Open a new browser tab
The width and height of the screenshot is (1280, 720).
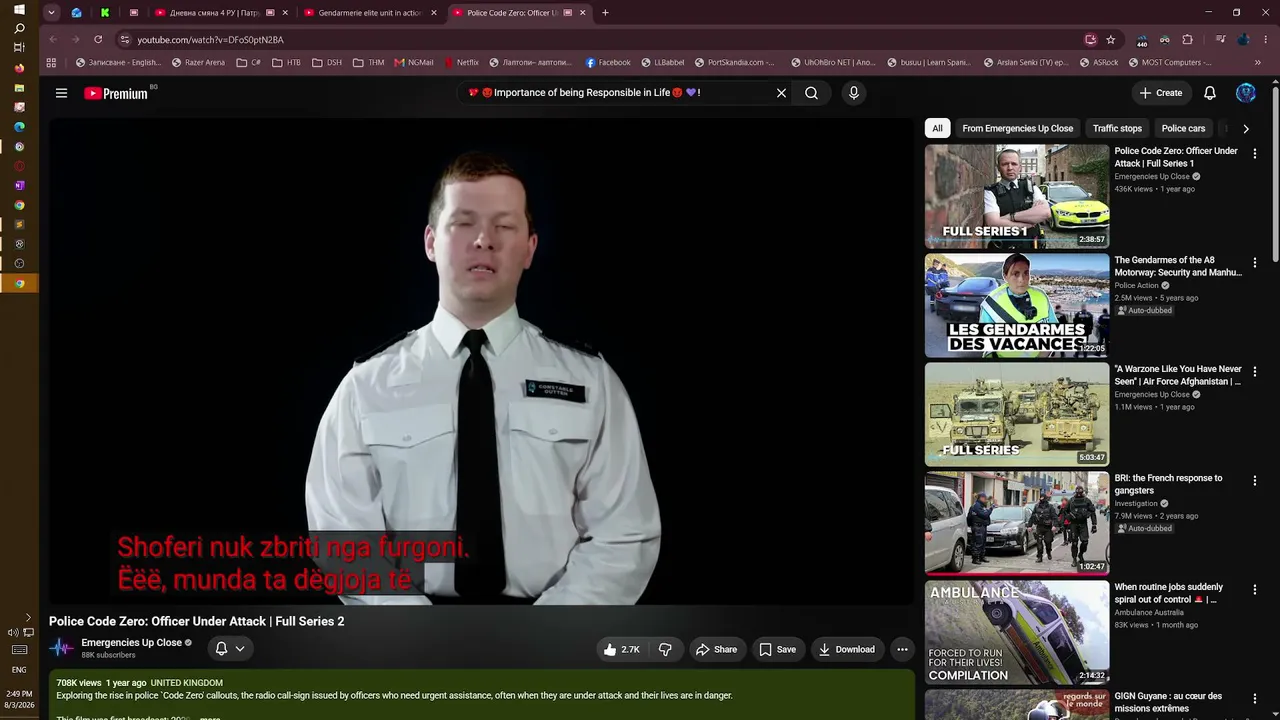pyautogui.click(x=605, y=13)
